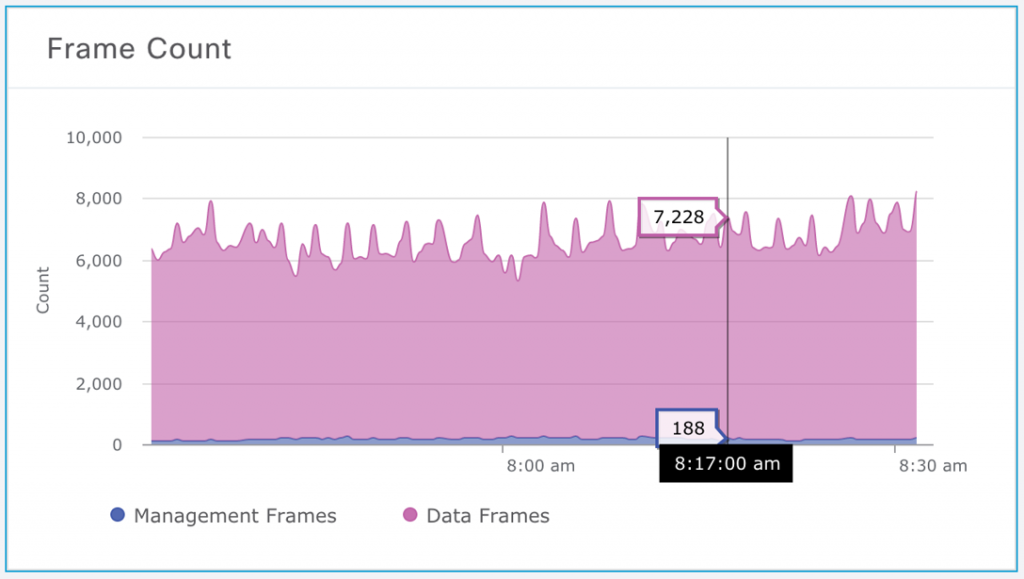The width and height of the screenshot is (1024, 579).
Task: Toggle the Management Frames legend label
Action: tap(235, 516)
